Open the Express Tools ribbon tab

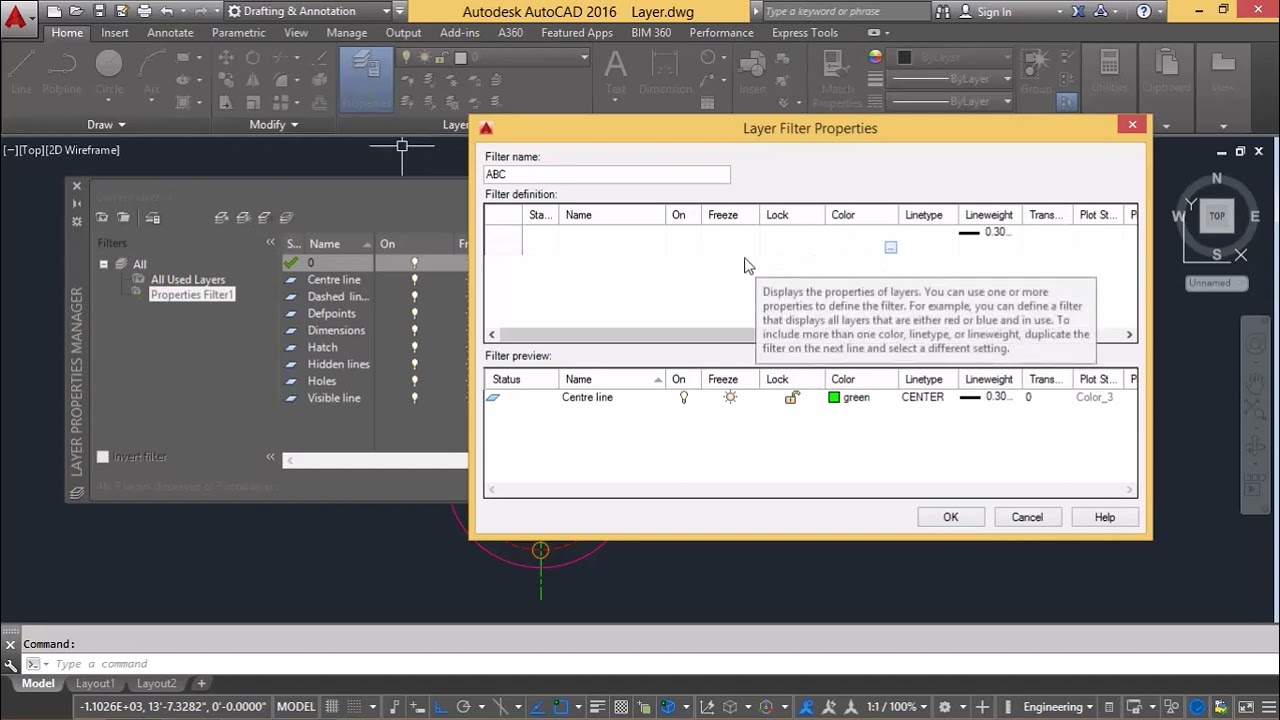pyautogui.click(x=805, y=33)
